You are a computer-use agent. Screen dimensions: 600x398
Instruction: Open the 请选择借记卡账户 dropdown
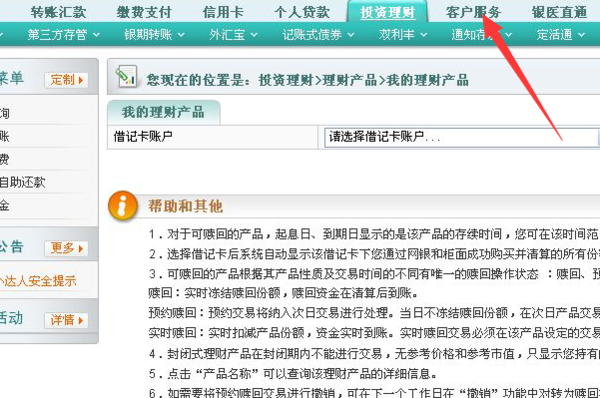coord(462,137)
